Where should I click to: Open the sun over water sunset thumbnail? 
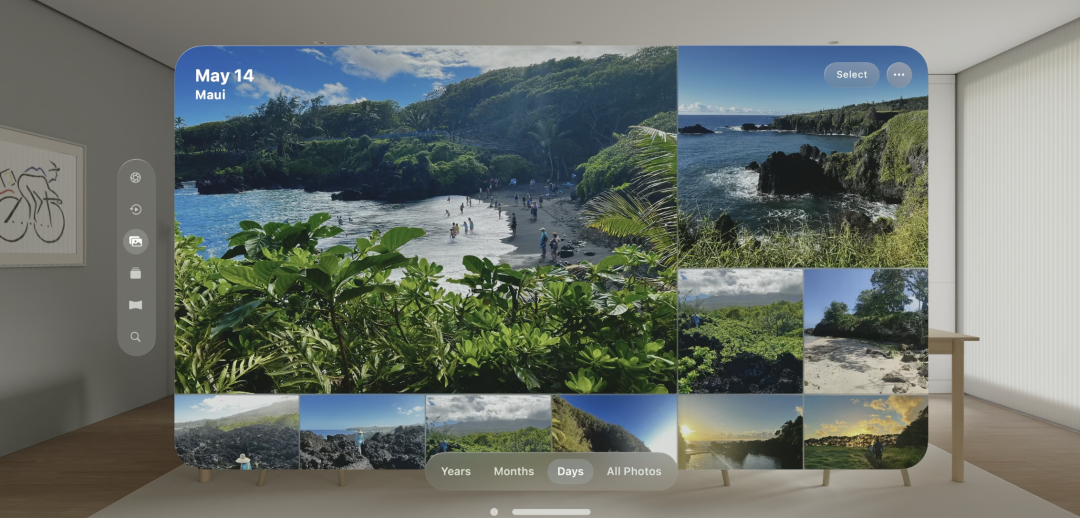coord(740,432)
